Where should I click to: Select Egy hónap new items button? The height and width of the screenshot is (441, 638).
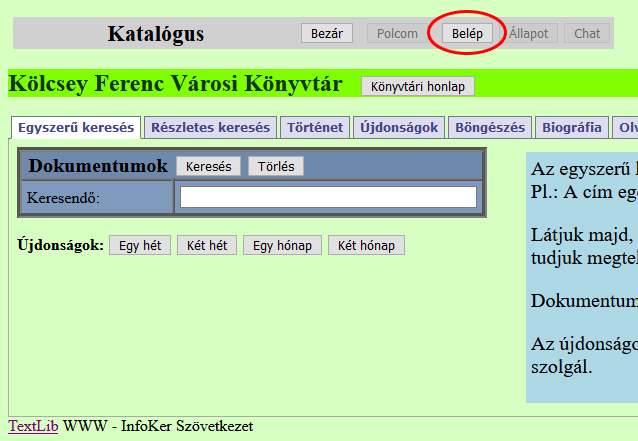pos(282,245)
